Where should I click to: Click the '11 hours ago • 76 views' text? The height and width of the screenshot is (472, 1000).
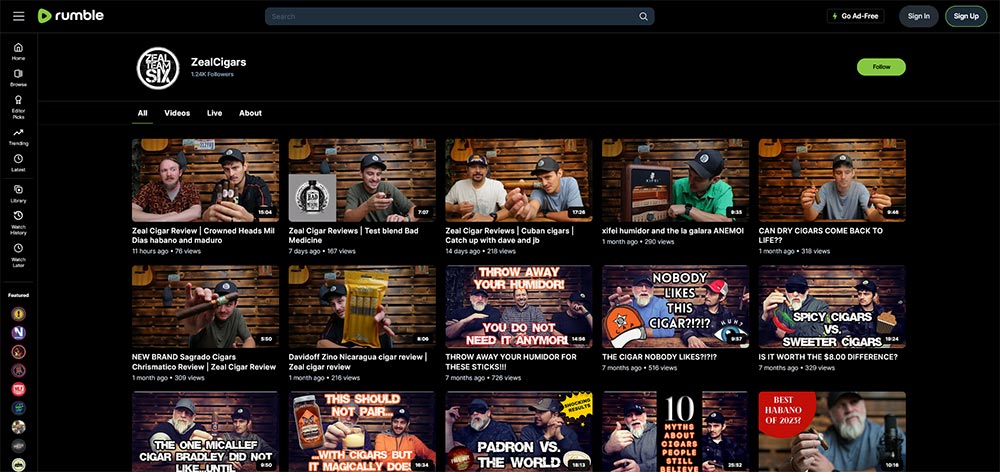[x=166, y=251]
